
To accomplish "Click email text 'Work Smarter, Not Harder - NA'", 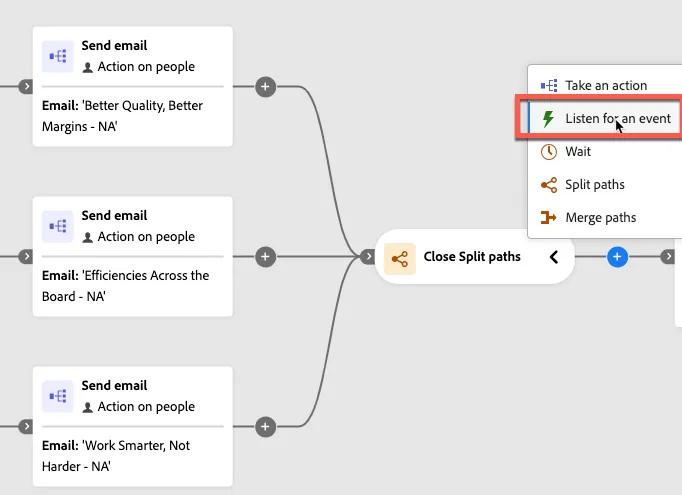I will [116, 456].
